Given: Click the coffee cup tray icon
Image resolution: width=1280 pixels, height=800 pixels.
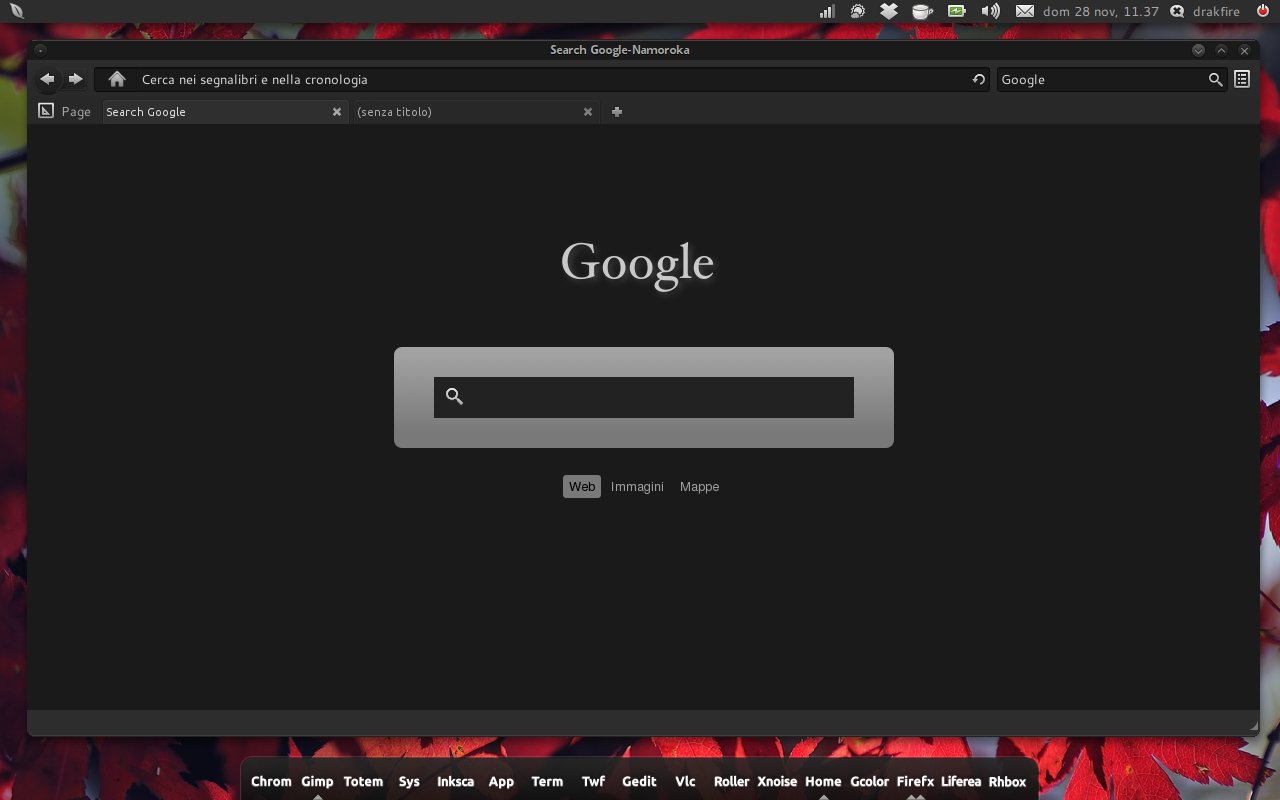Looking at the screenshot, I should tap(922, 11).
